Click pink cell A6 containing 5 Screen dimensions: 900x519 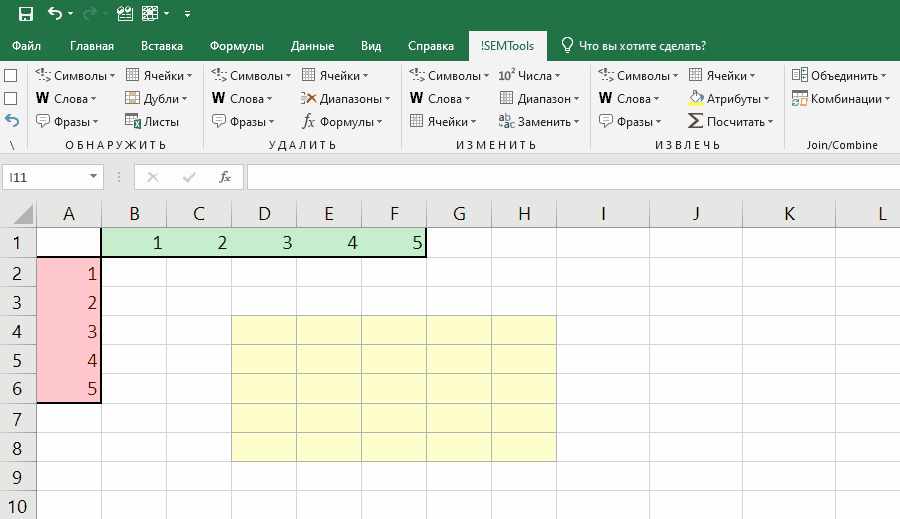point(69,389)
